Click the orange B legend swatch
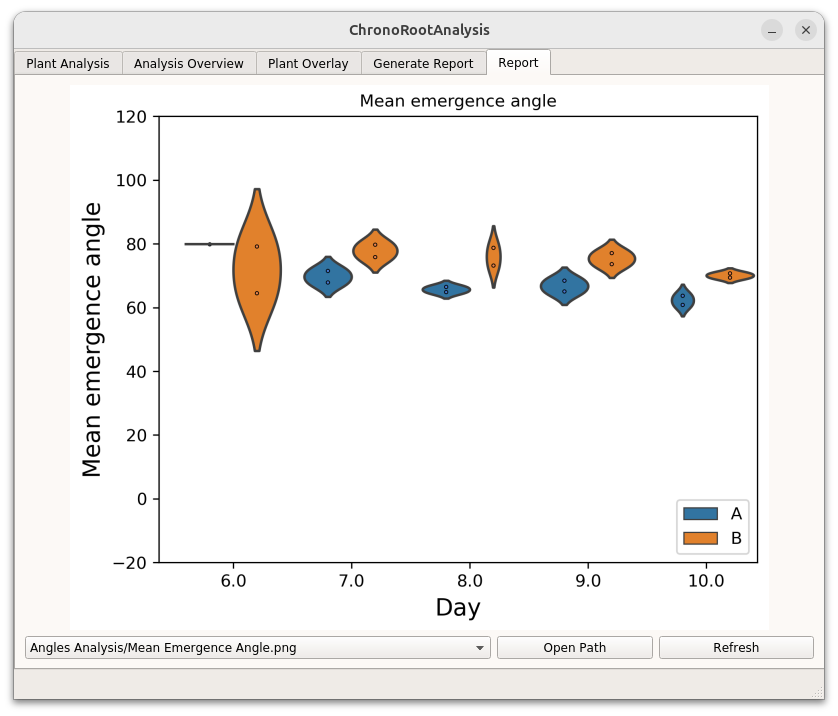The image size is (838, 716). (700, 539)
